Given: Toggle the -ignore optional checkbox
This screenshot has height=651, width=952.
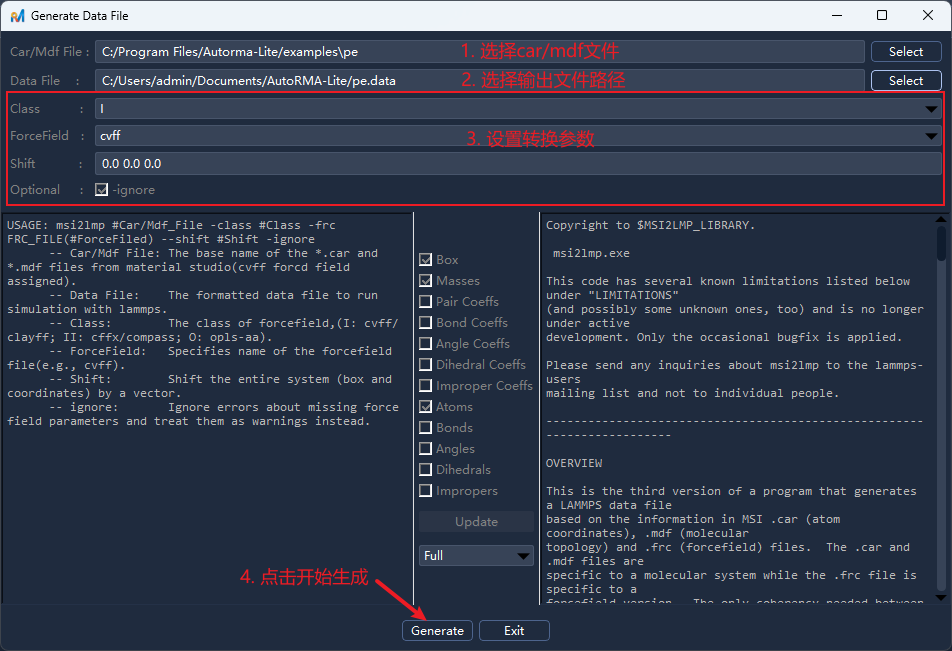Looking at the screenshot, I should coord(101,189).
